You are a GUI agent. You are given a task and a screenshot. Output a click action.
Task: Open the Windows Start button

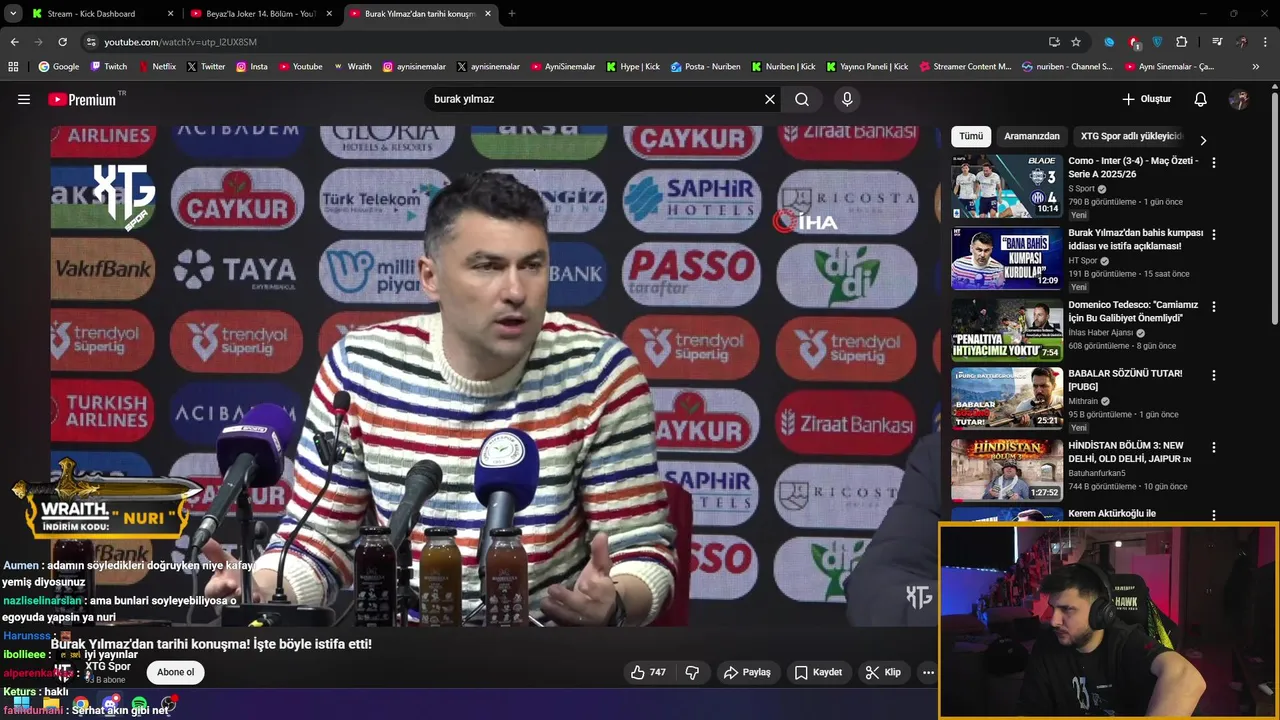pos(21,704)
